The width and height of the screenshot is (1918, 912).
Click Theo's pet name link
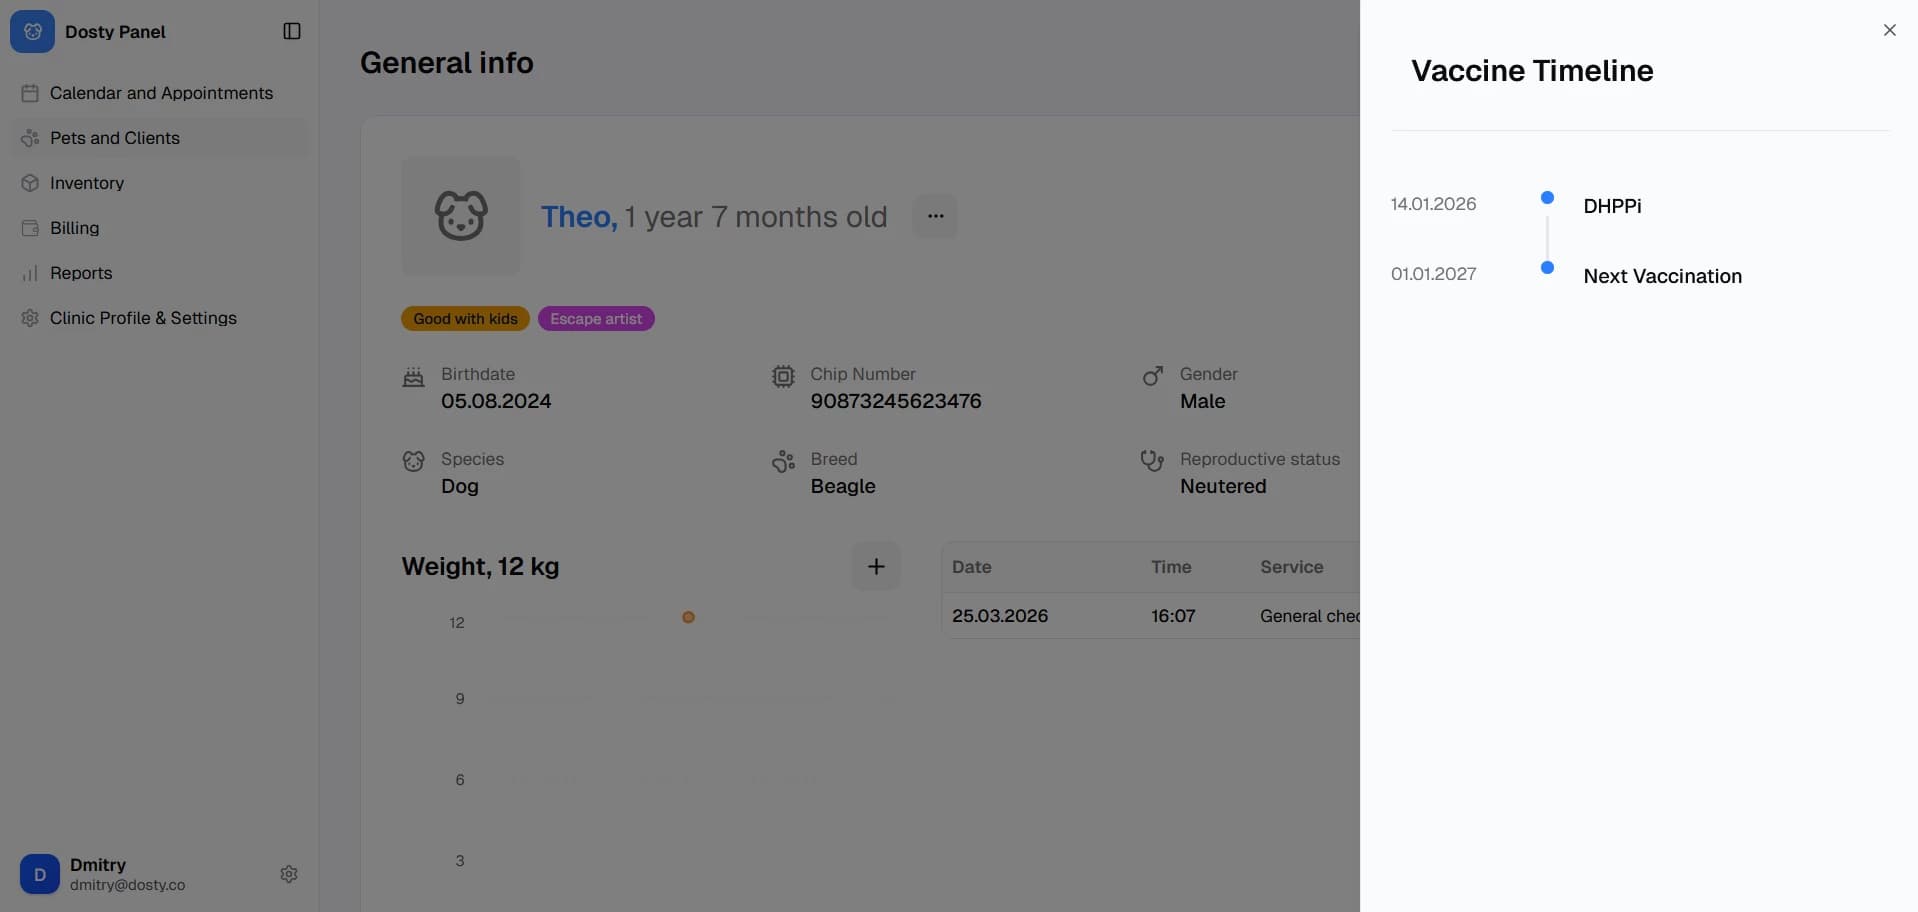(578, 217)
